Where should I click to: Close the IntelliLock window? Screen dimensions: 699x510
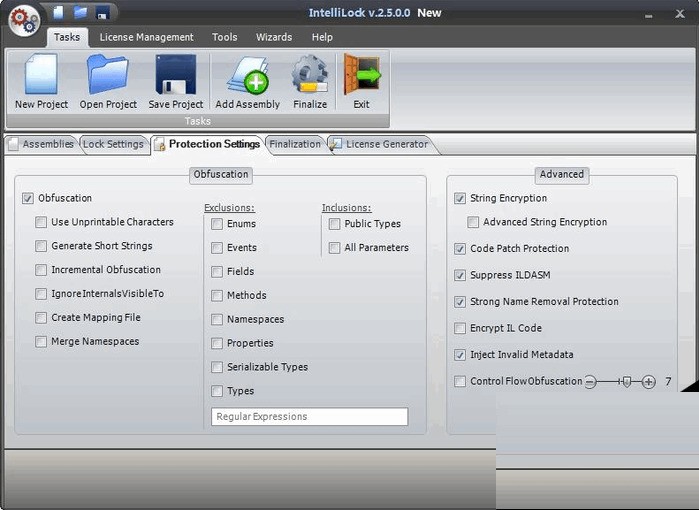[x=680, y=14]
